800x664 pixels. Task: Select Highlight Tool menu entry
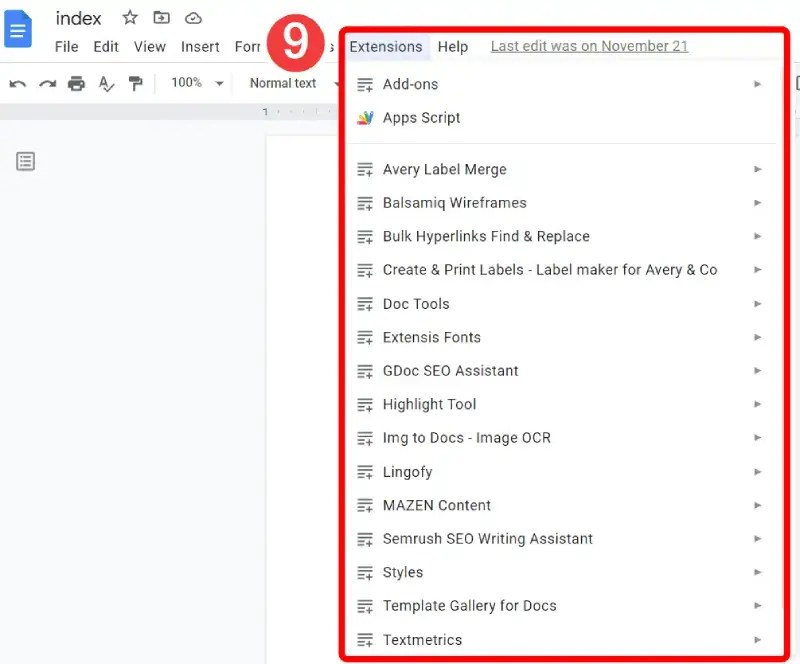(561, 405)
